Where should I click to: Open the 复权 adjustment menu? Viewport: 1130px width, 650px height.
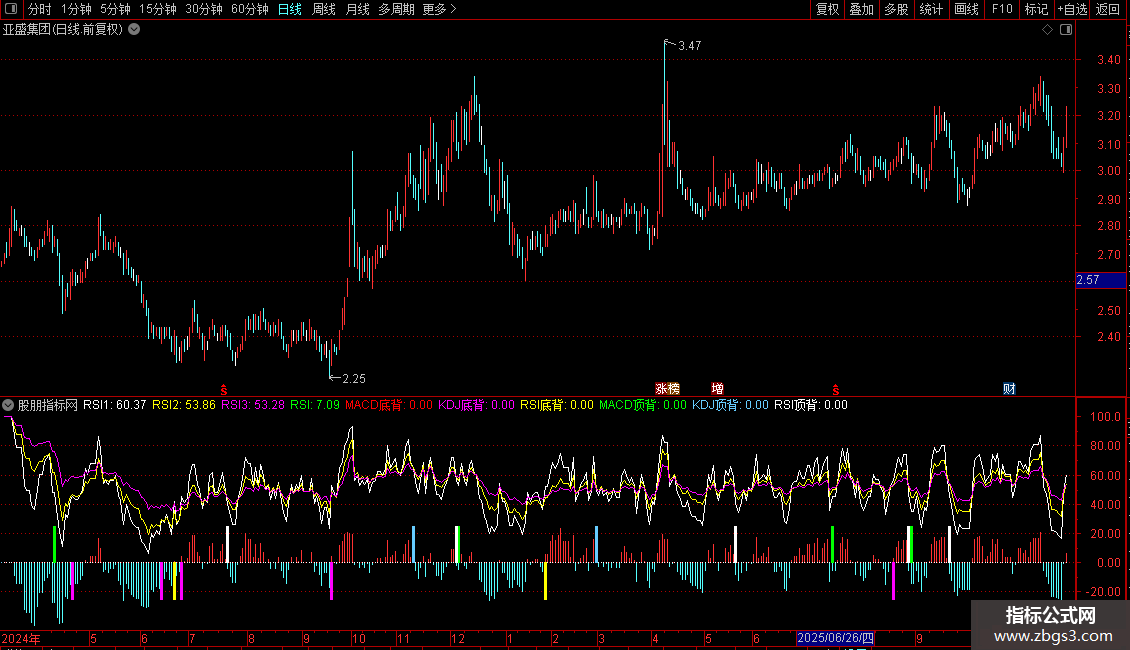pos(827,9)
